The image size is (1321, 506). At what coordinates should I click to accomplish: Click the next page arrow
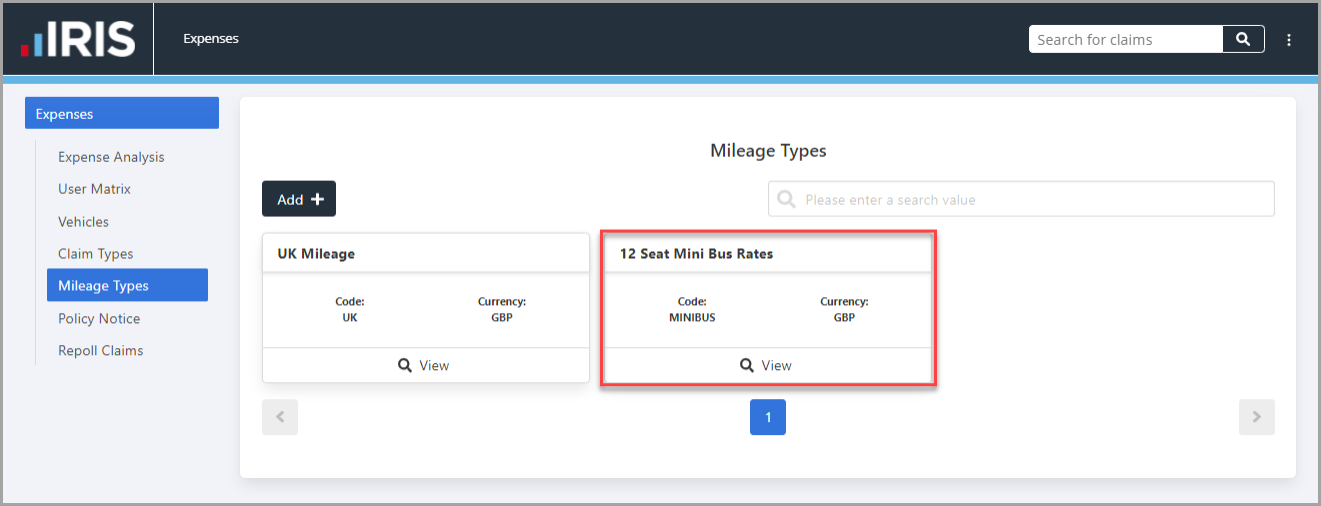coord(1257,417)
